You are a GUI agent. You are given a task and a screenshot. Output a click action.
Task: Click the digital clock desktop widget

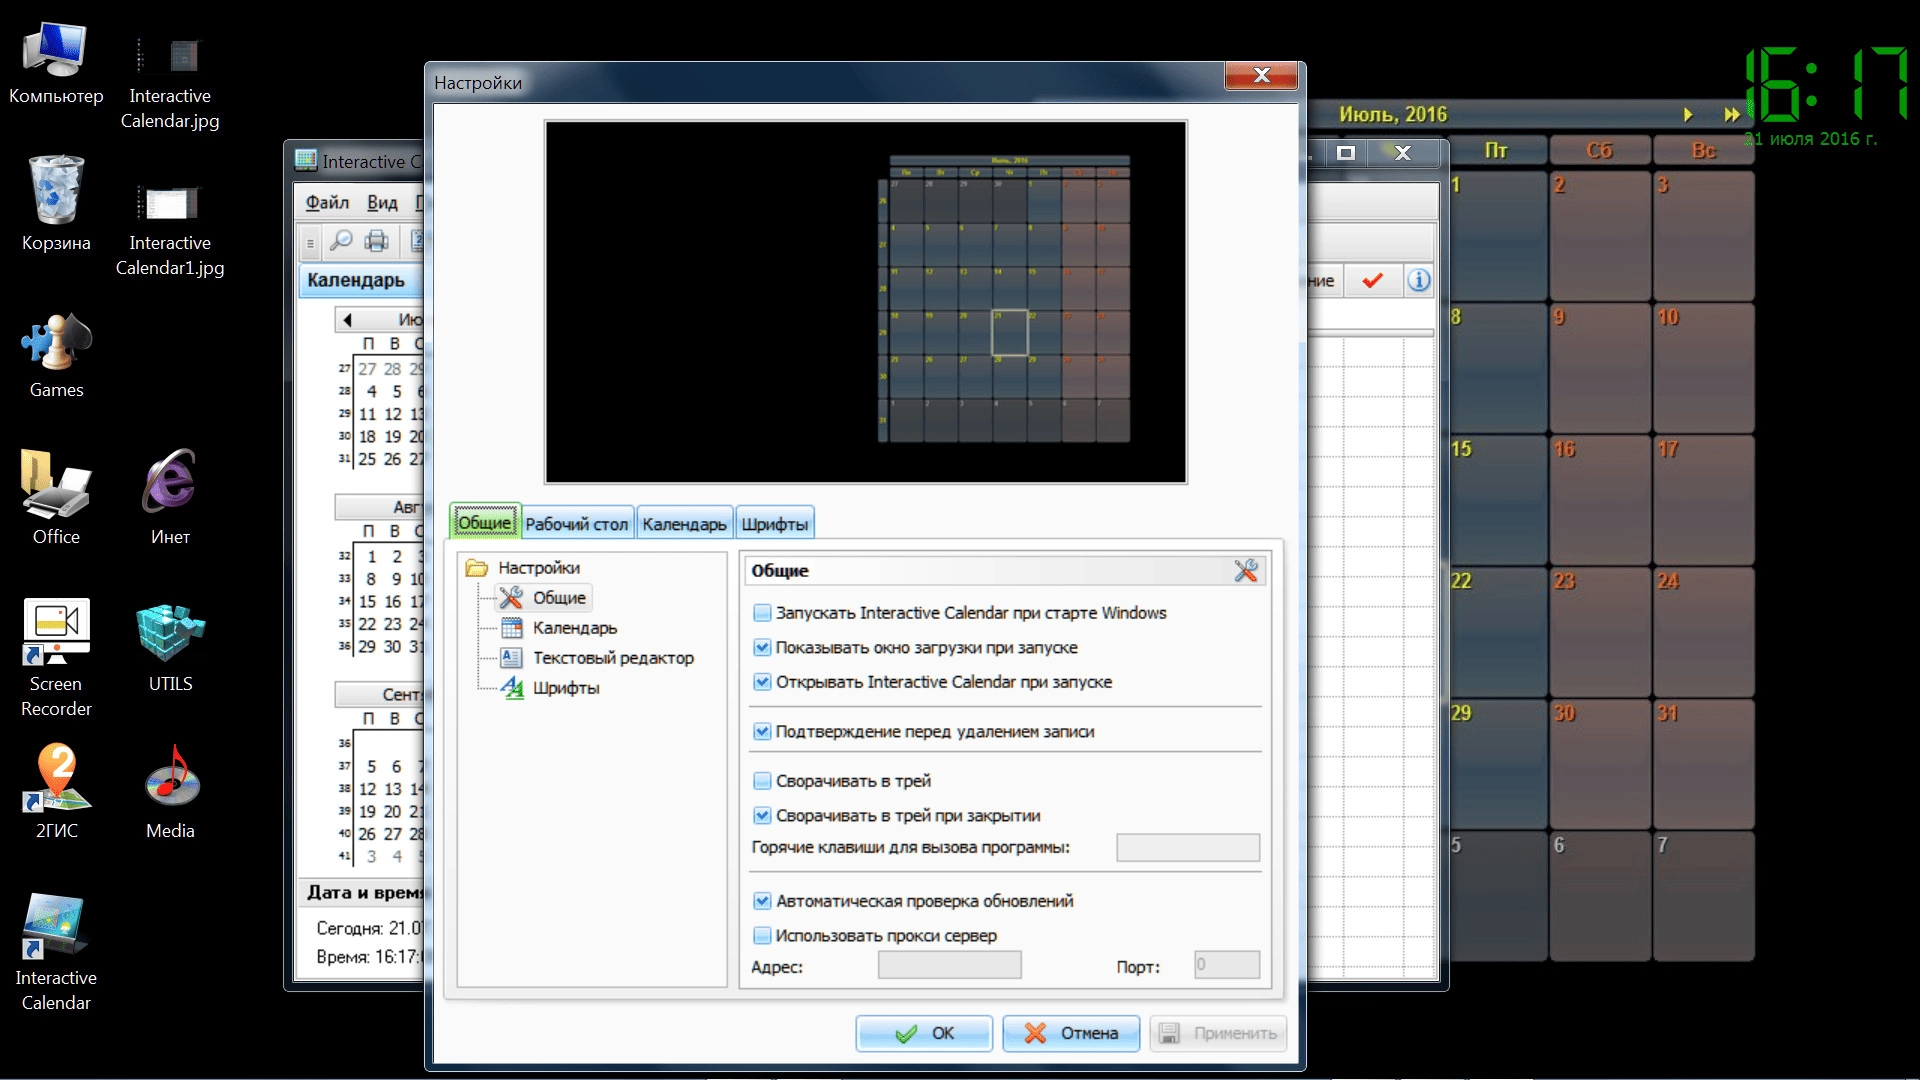[1826, 96]
